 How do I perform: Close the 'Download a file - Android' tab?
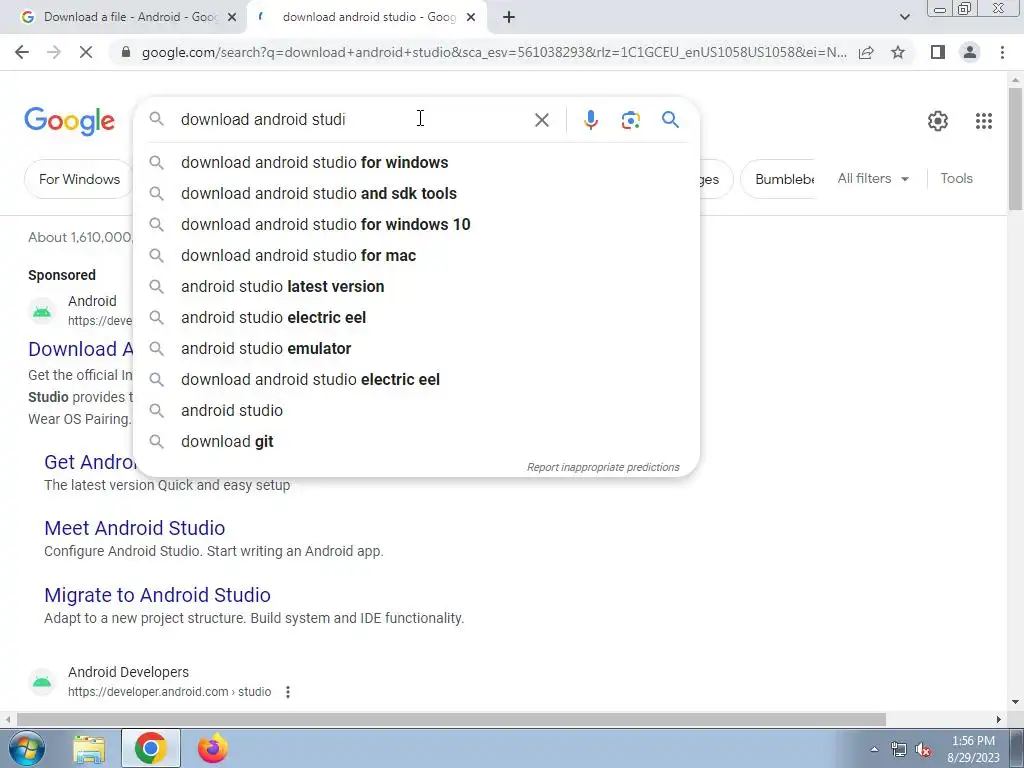click(231, 18)
